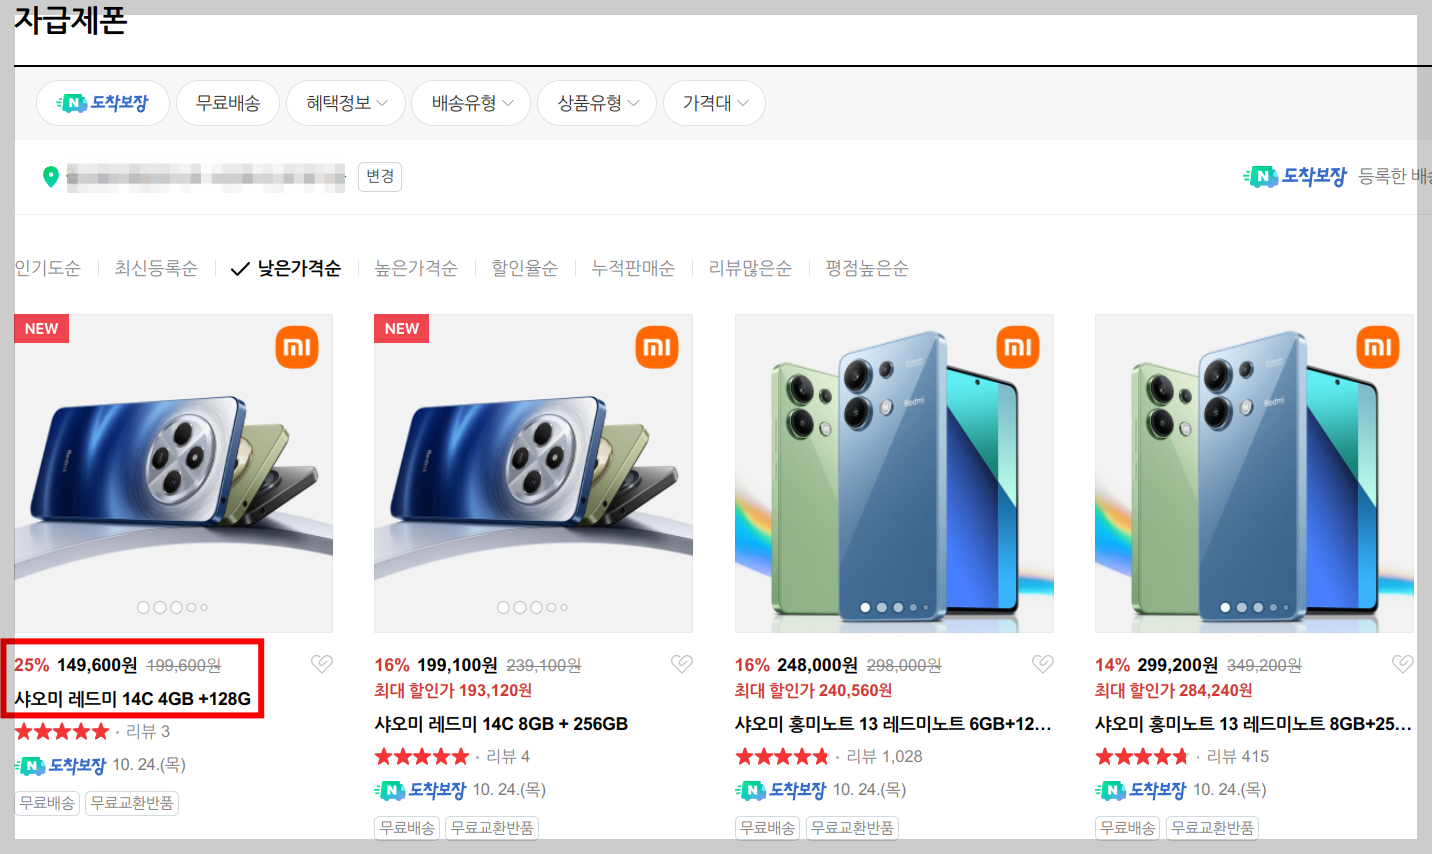Expand the 혜택정보 filter dropdown
The height and width of the screenshot is (854, 1432).
tap(347, 103)
